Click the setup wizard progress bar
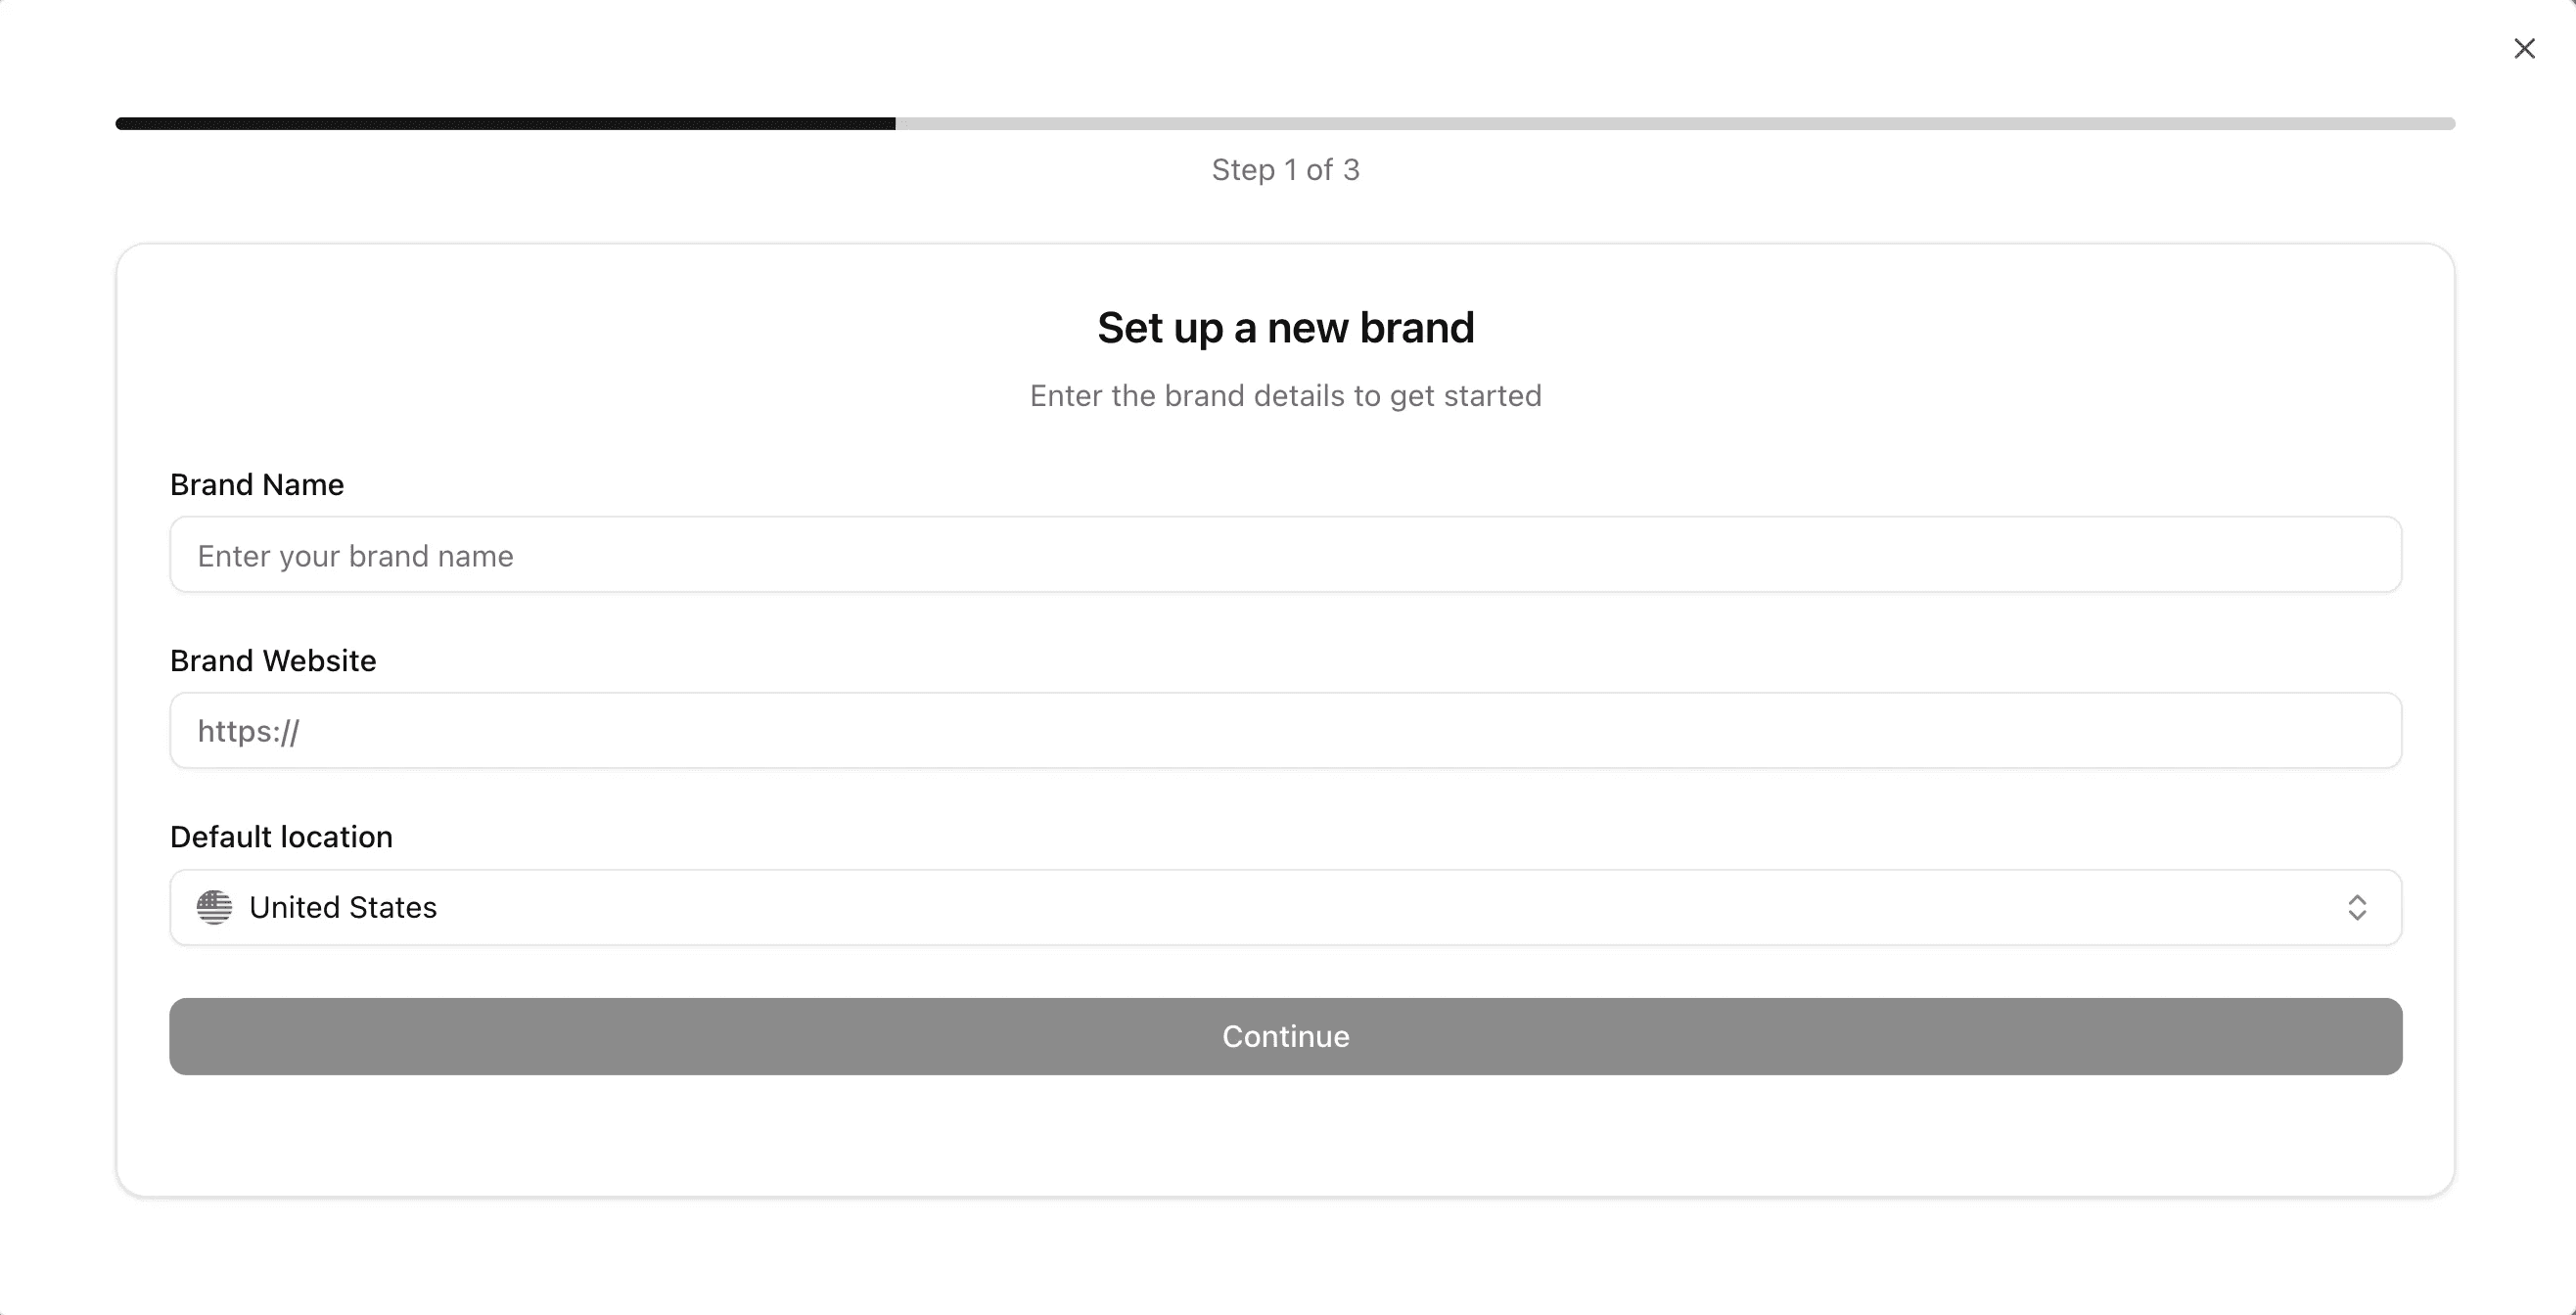Screen dimensions: 2576x1315 point(1285,123)
